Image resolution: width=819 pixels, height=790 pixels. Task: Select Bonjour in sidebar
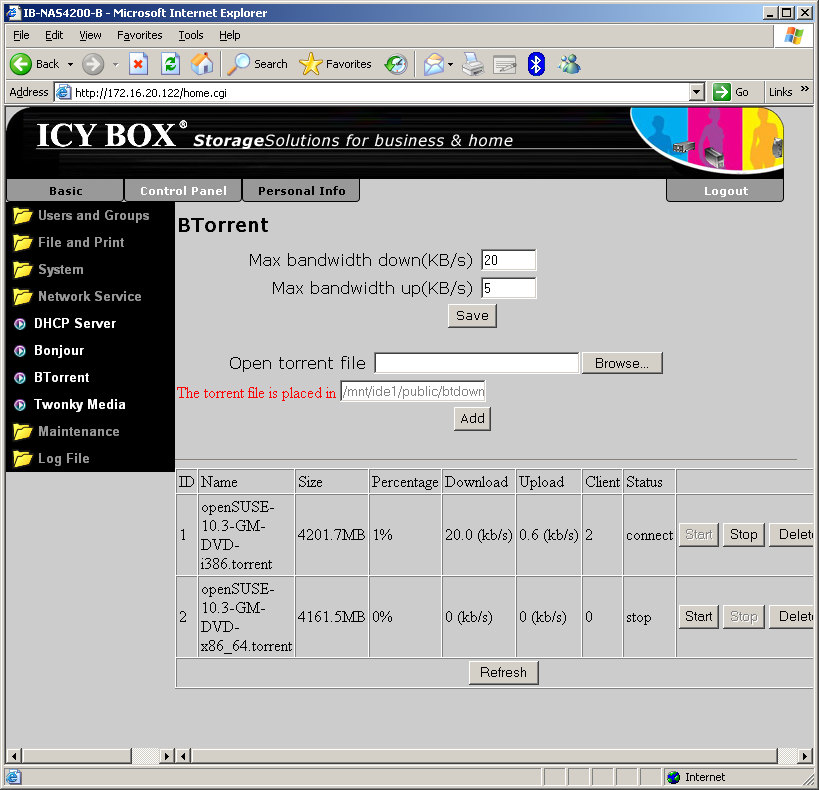(49, 351)
